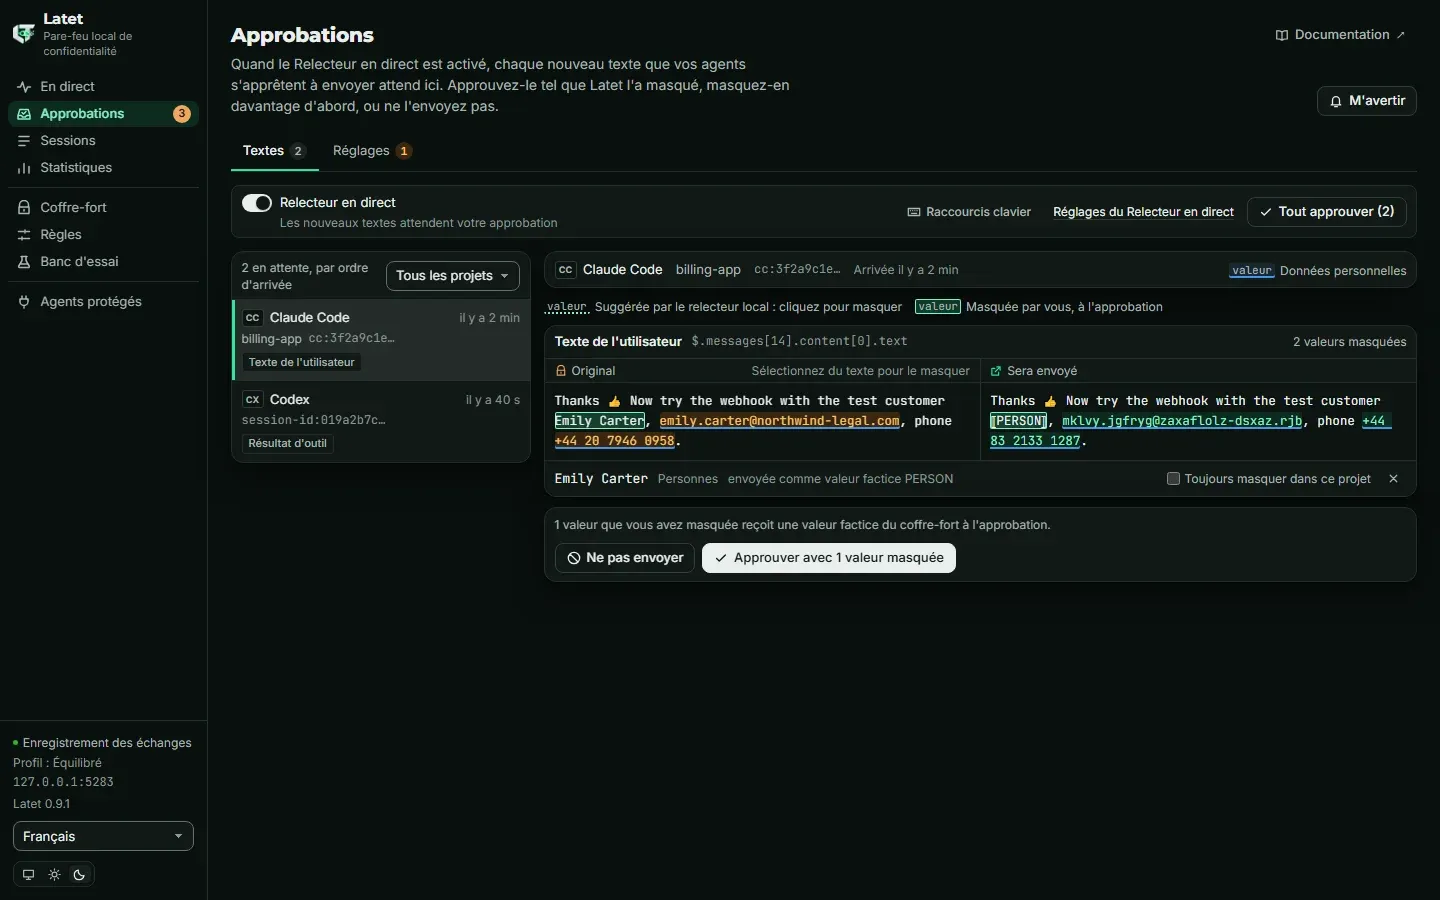Open Réglages du Relecteur en direct

pos(1143,212)
